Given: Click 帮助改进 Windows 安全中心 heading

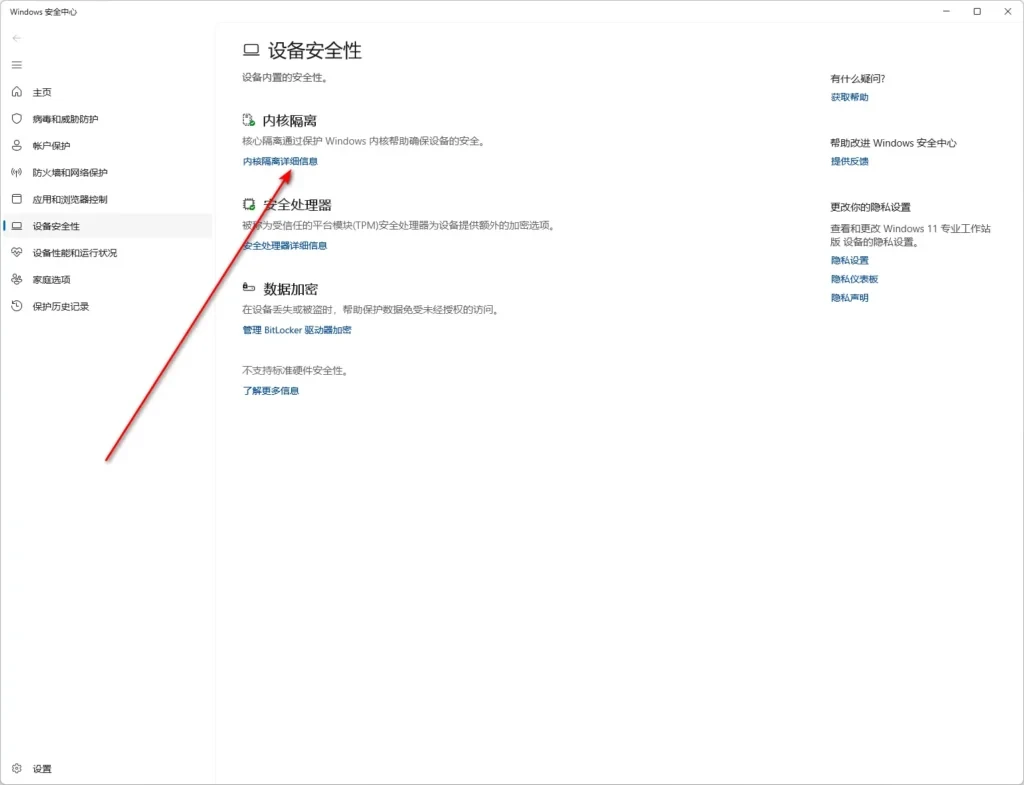Looking at the screenshot, I should point(893,143).
